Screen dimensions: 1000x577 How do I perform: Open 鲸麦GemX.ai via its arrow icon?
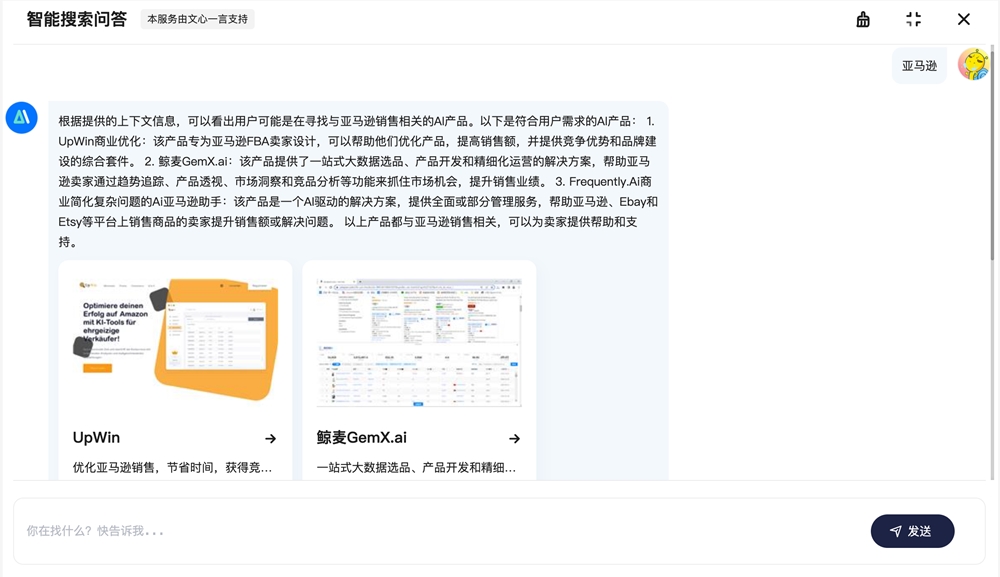tap(513, 437)
